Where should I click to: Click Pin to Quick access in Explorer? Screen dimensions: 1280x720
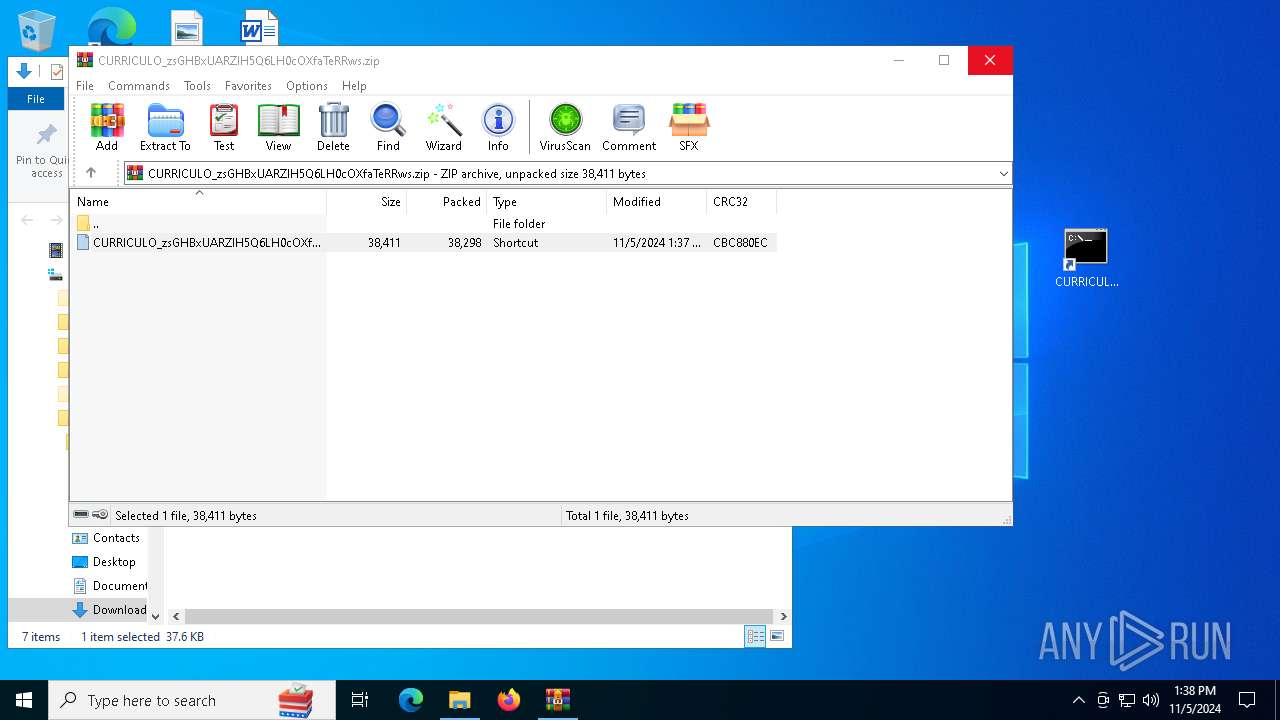pyautogui.click(x=42, y=151)
